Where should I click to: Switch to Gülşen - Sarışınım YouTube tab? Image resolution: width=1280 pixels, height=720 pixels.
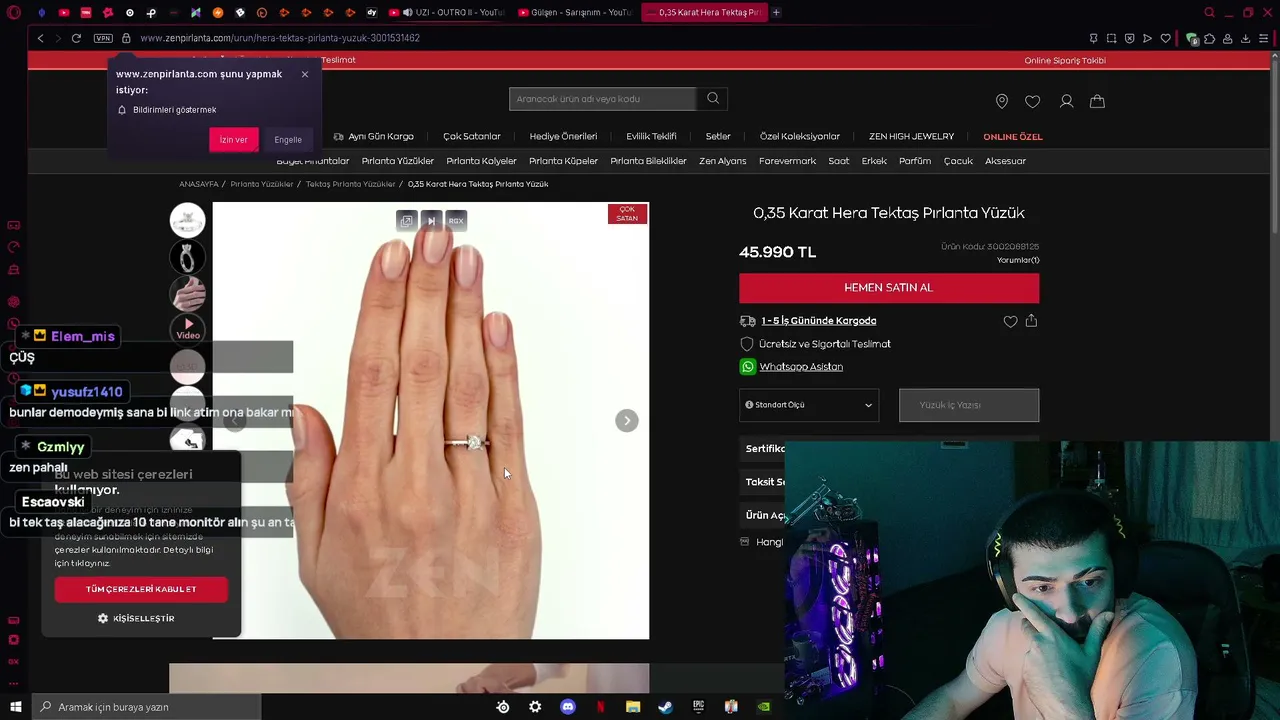click(575, 12)
